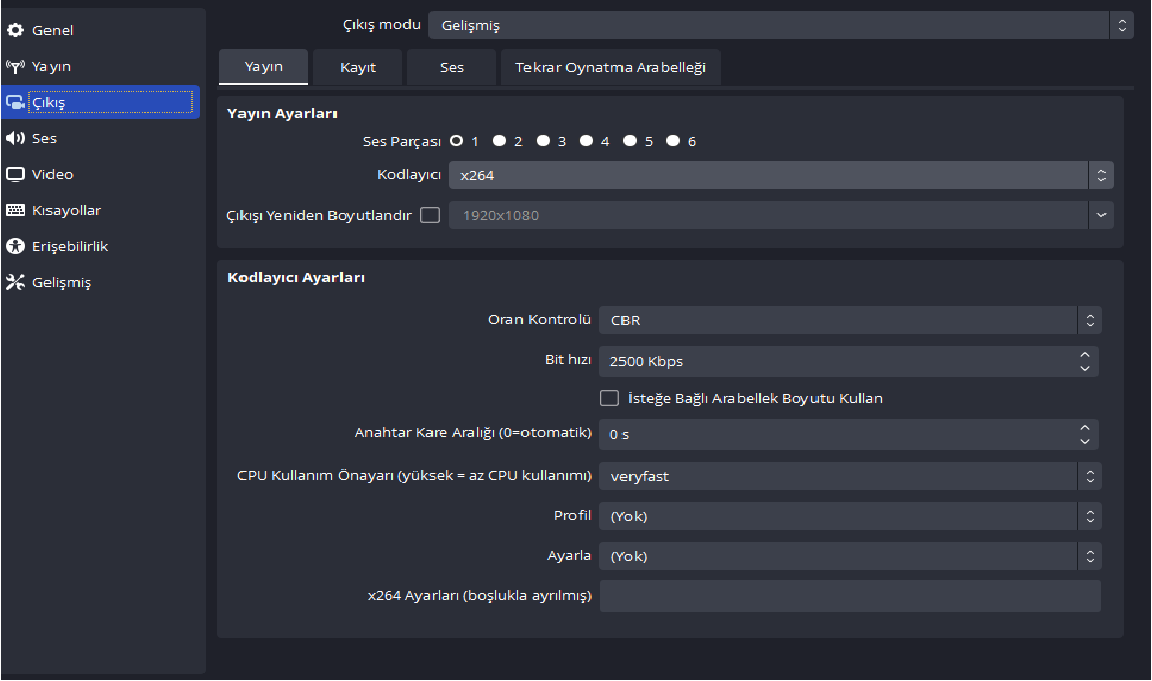Toggle İsteğe Bağlı Arabellek Boyutu Kullan
The image size is (1152, 681).
[609, 398]
